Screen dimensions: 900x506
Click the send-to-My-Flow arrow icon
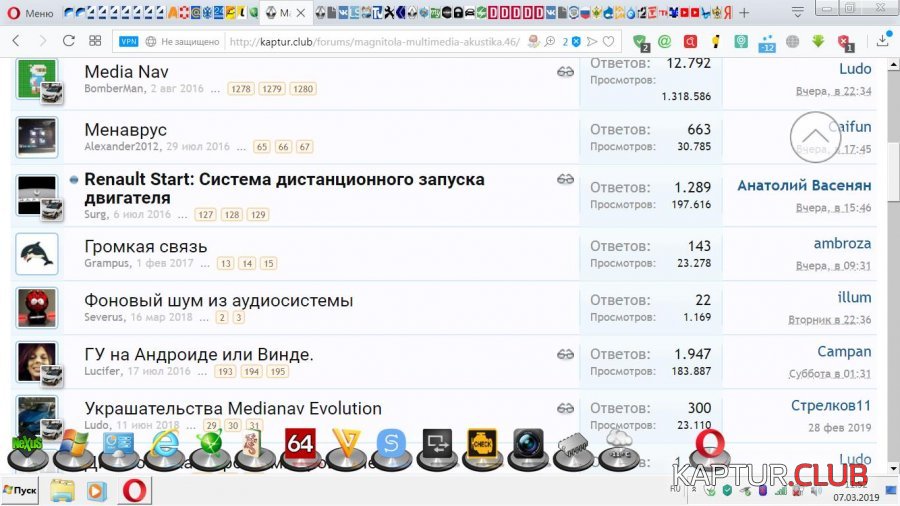pos(592,41)
